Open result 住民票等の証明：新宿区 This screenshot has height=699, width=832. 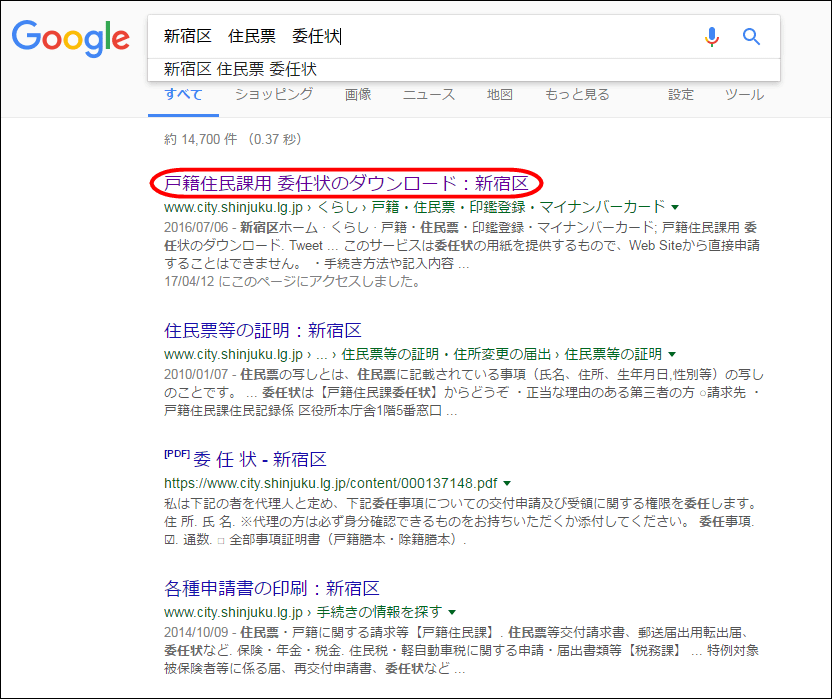[x=263, y=331]
